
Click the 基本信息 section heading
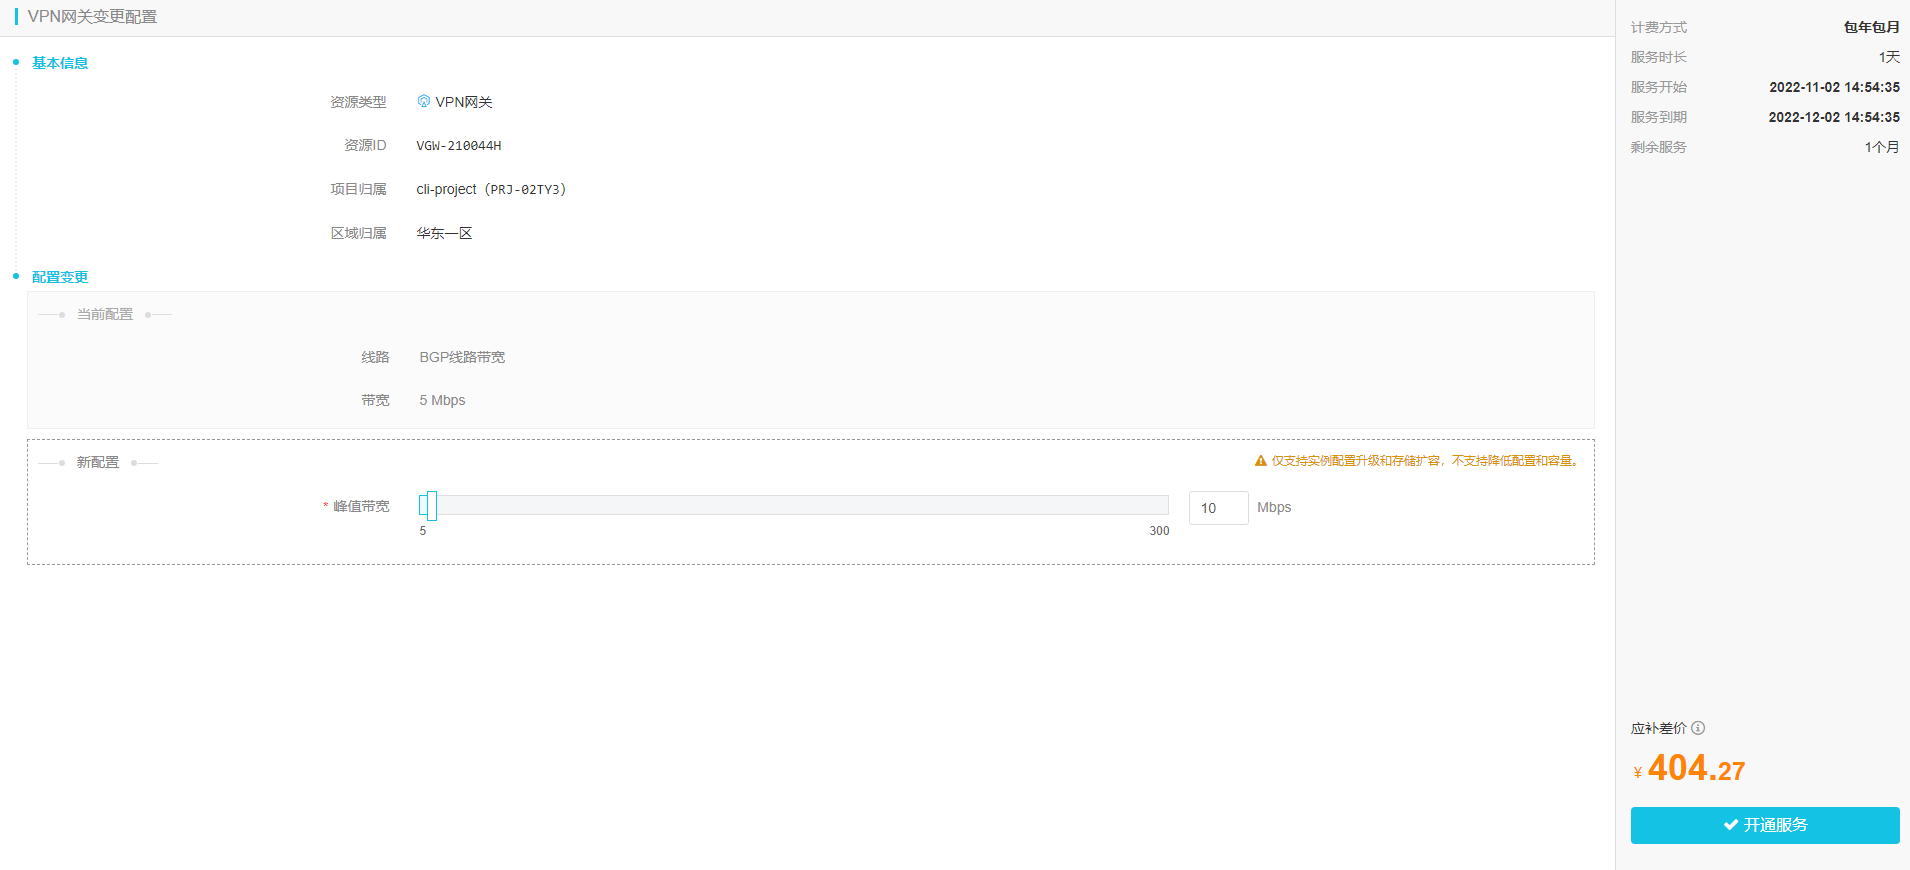60,63
